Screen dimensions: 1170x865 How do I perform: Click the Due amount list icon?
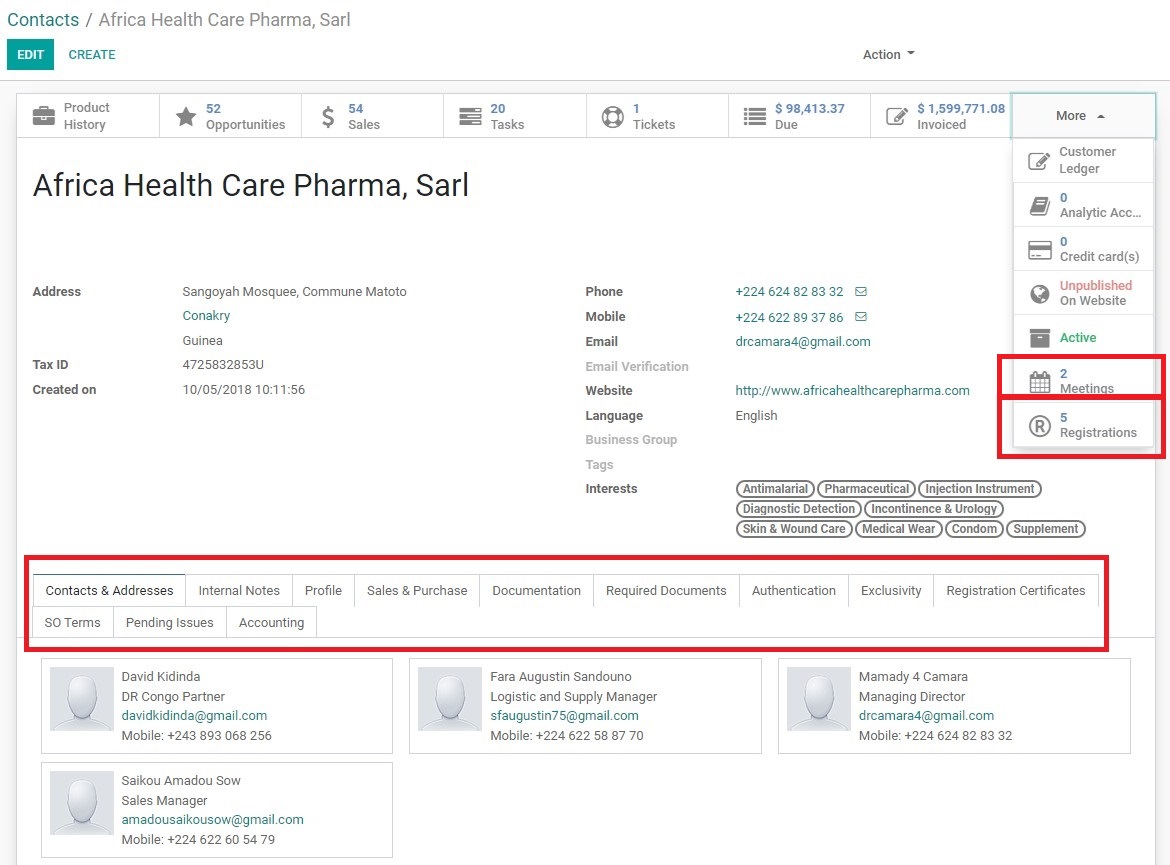coord(754,116)
